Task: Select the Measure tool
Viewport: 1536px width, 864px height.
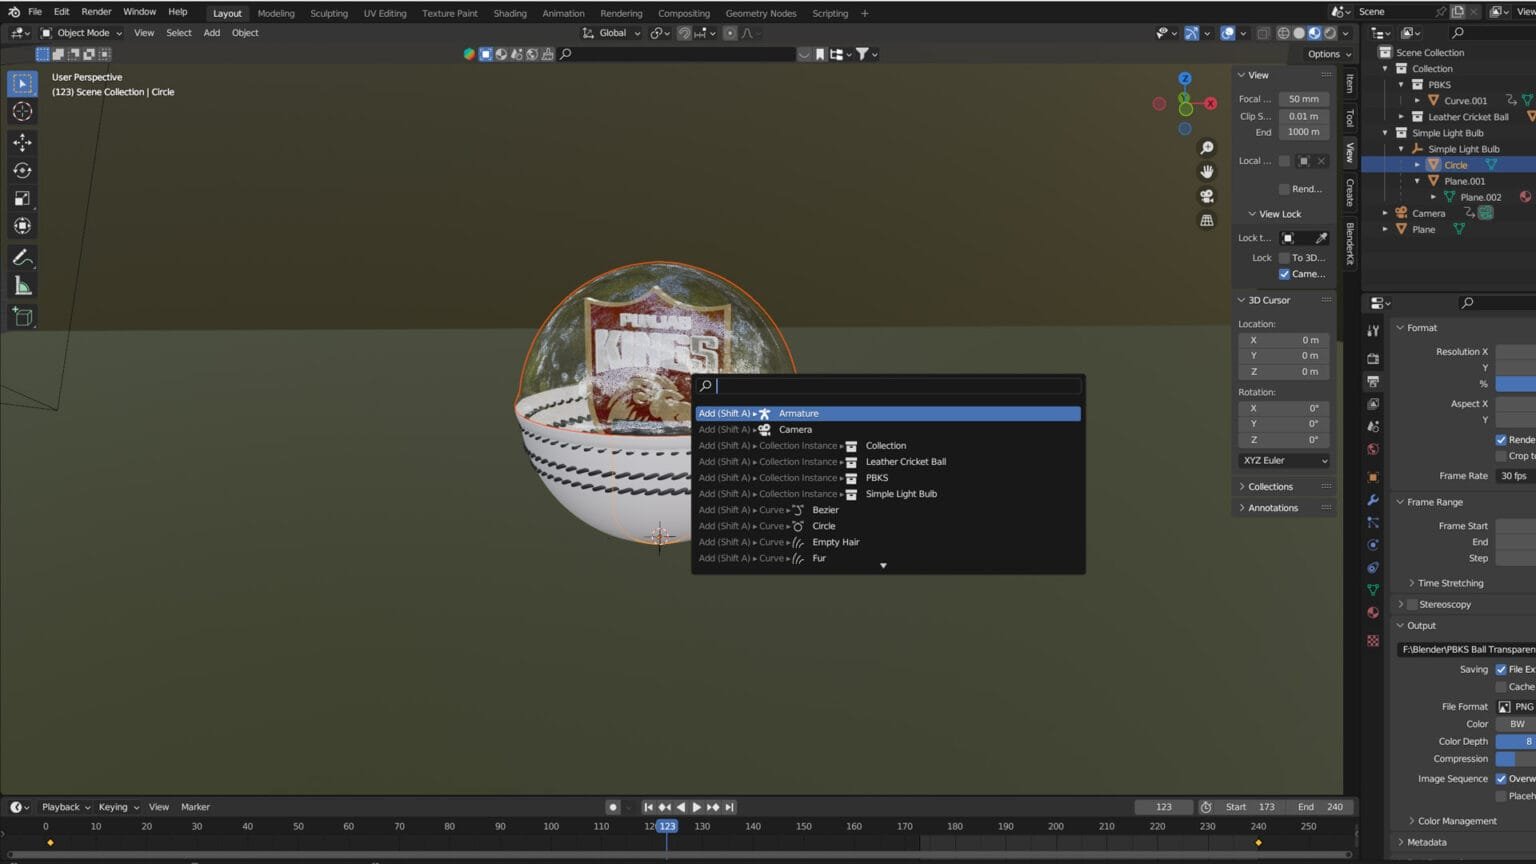Action: tap(22, 285)
